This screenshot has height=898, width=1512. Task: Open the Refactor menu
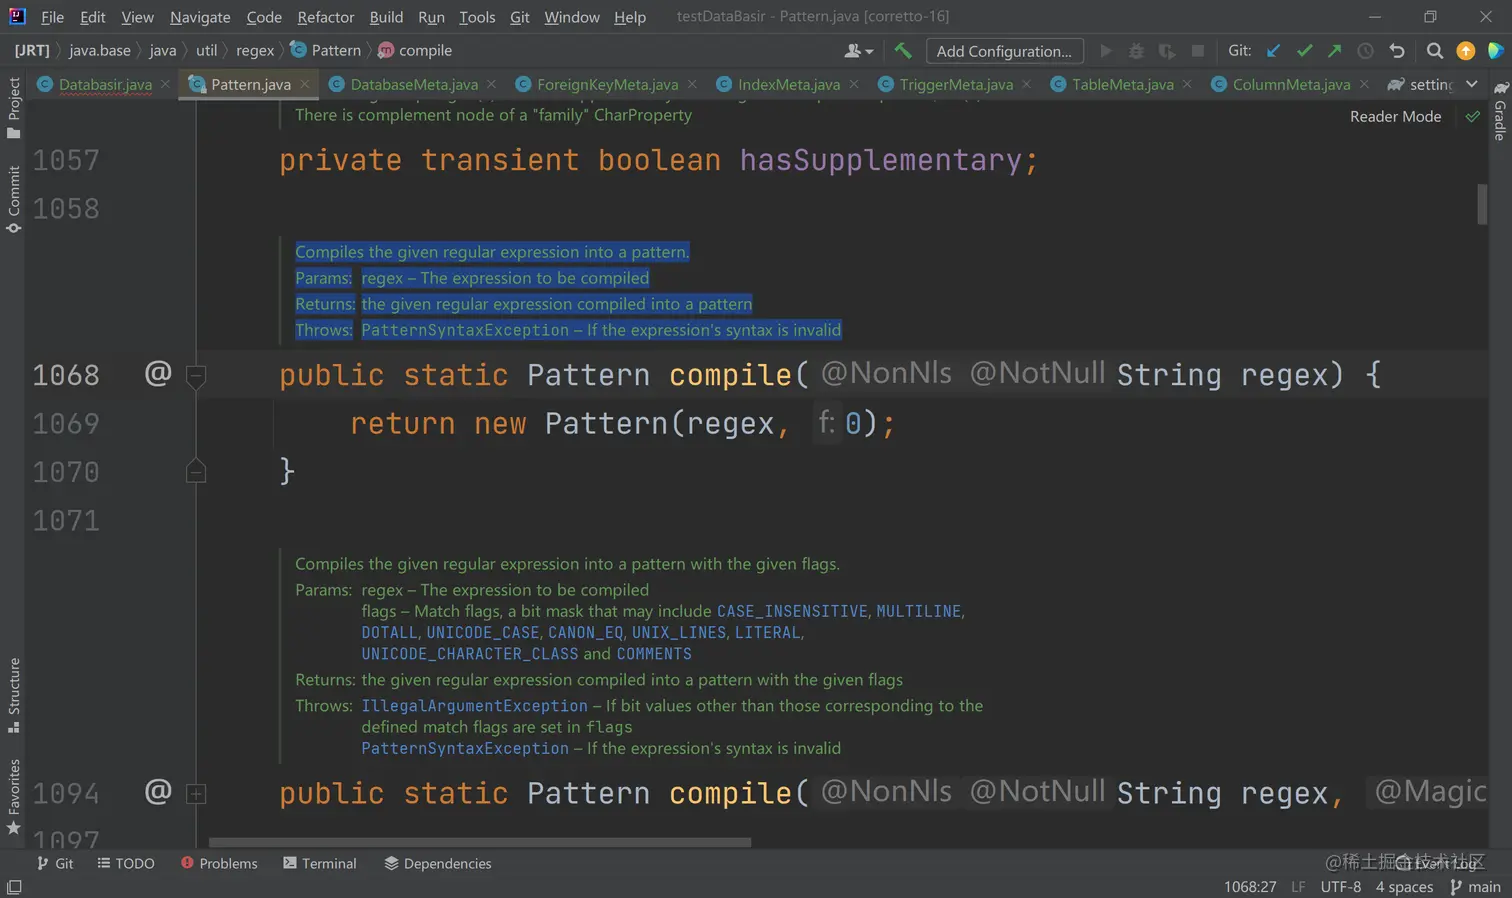click(x=325, y=17)
